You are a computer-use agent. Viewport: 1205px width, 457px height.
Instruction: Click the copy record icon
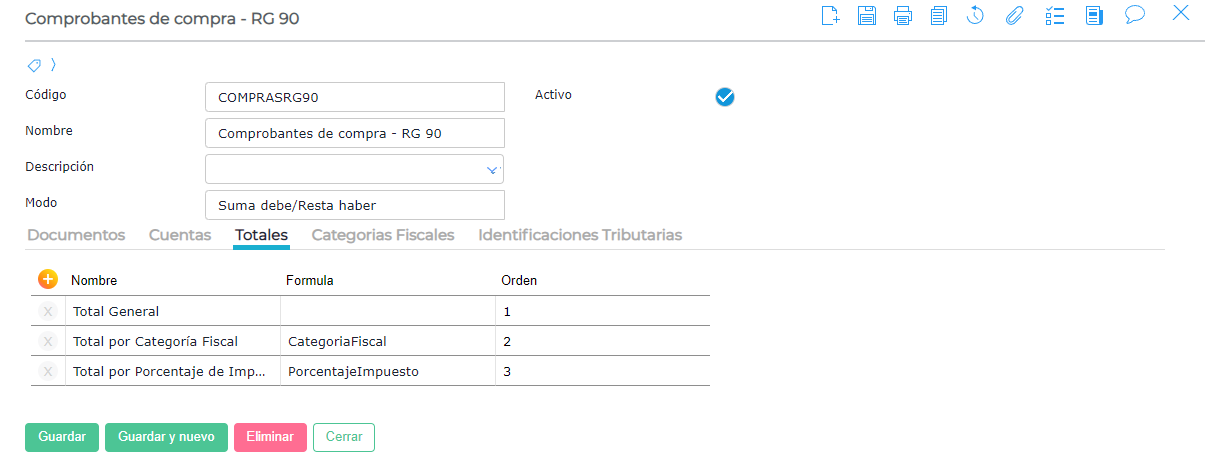pyautogui.click(x=939, y=15)
